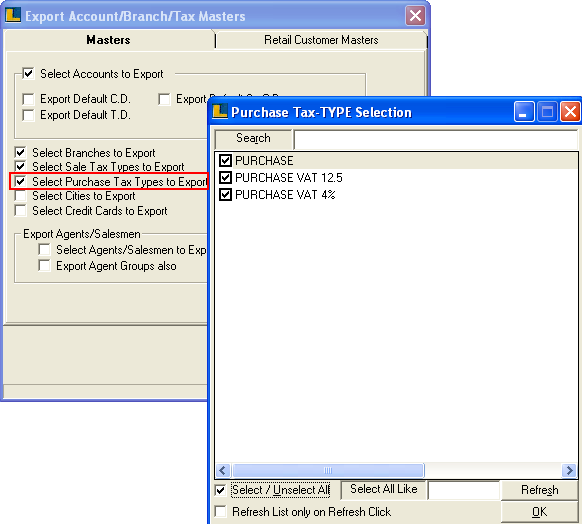Click the list's left scroll arrow
Viewport: 582px width, 524px height.
[223, 471]
